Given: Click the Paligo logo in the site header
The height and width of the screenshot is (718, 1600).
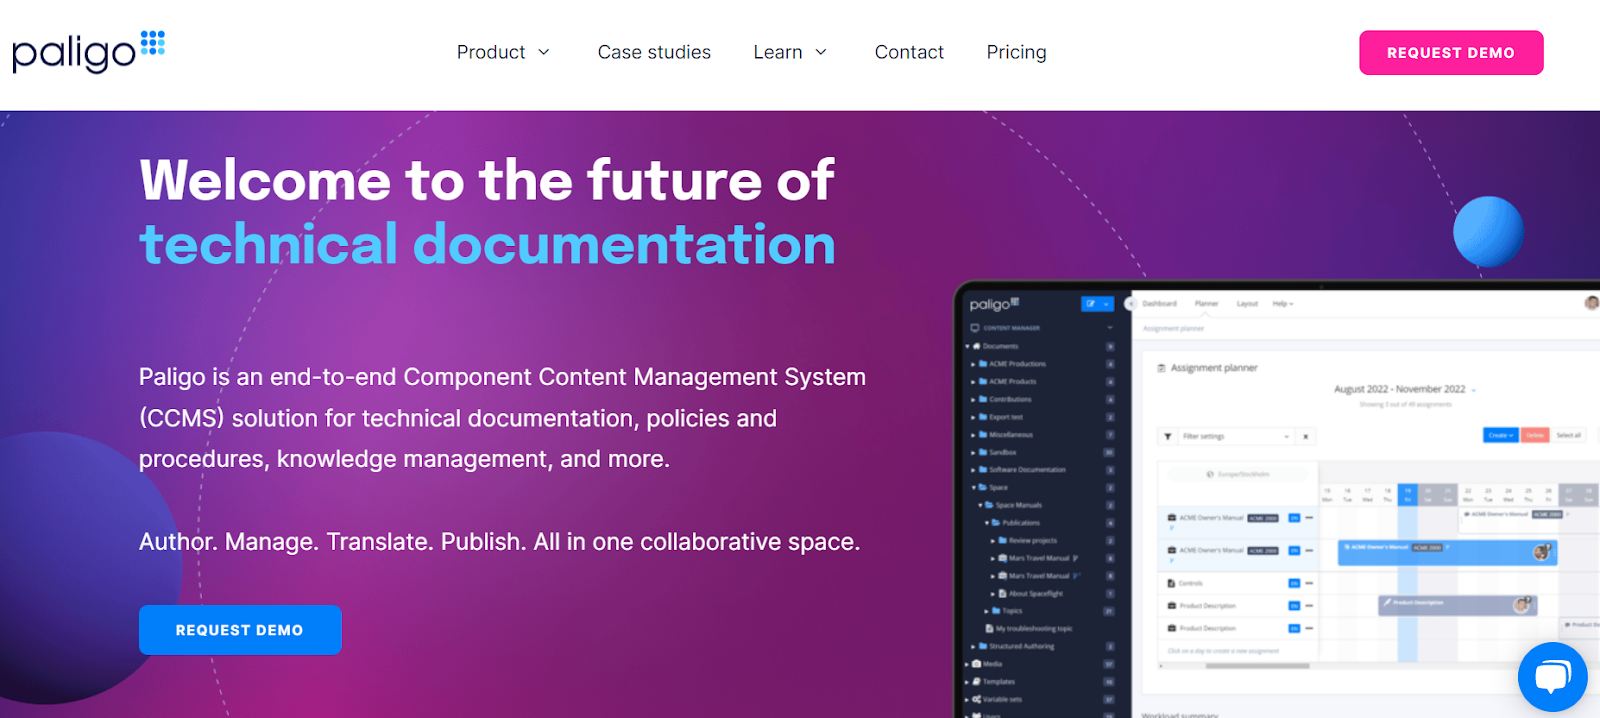Looking at the screenshot, I should (88, 52).
